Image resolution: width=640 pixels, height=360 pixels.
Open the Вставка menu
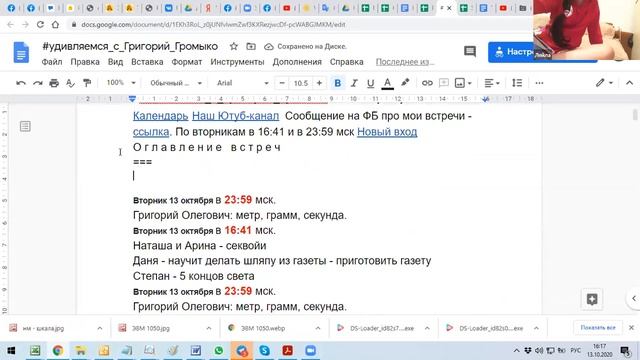[147, 62]
